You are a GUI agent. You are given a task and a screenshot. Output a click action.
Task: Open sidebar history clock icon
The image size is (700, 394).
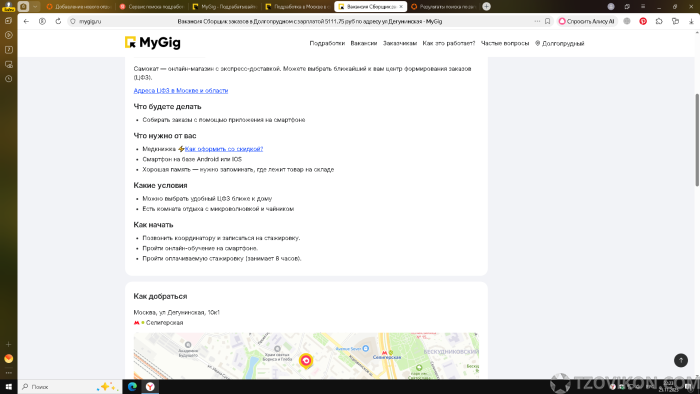pyautogui.click(x=8, y=79)
